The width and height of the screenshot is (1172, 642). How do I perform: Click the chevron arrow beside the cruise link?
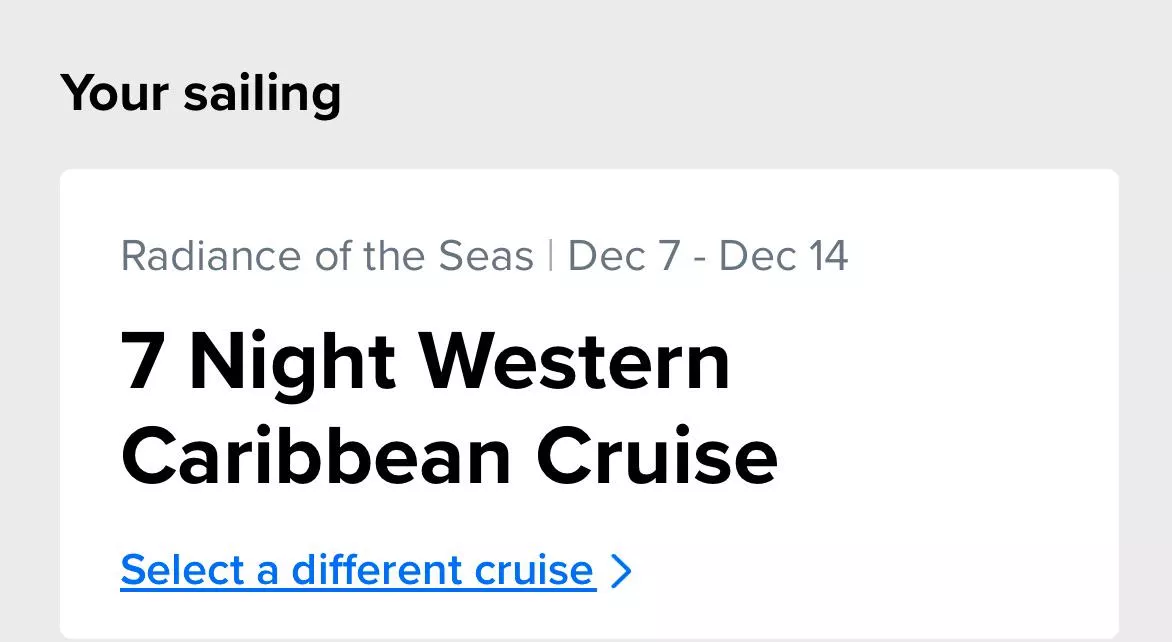click(621, 571)
